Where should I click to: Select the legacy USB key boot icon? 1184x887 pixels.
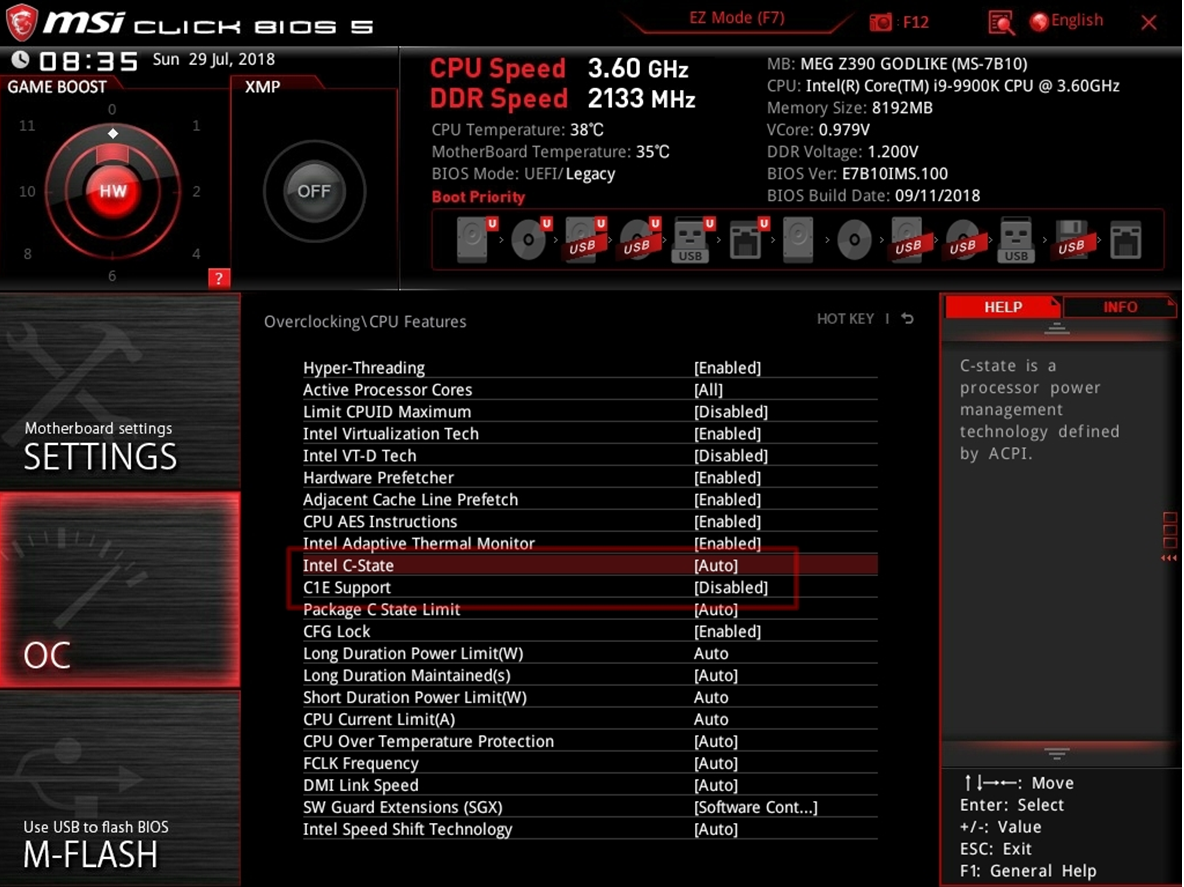pyautogui.click(x=1016, y=240)
